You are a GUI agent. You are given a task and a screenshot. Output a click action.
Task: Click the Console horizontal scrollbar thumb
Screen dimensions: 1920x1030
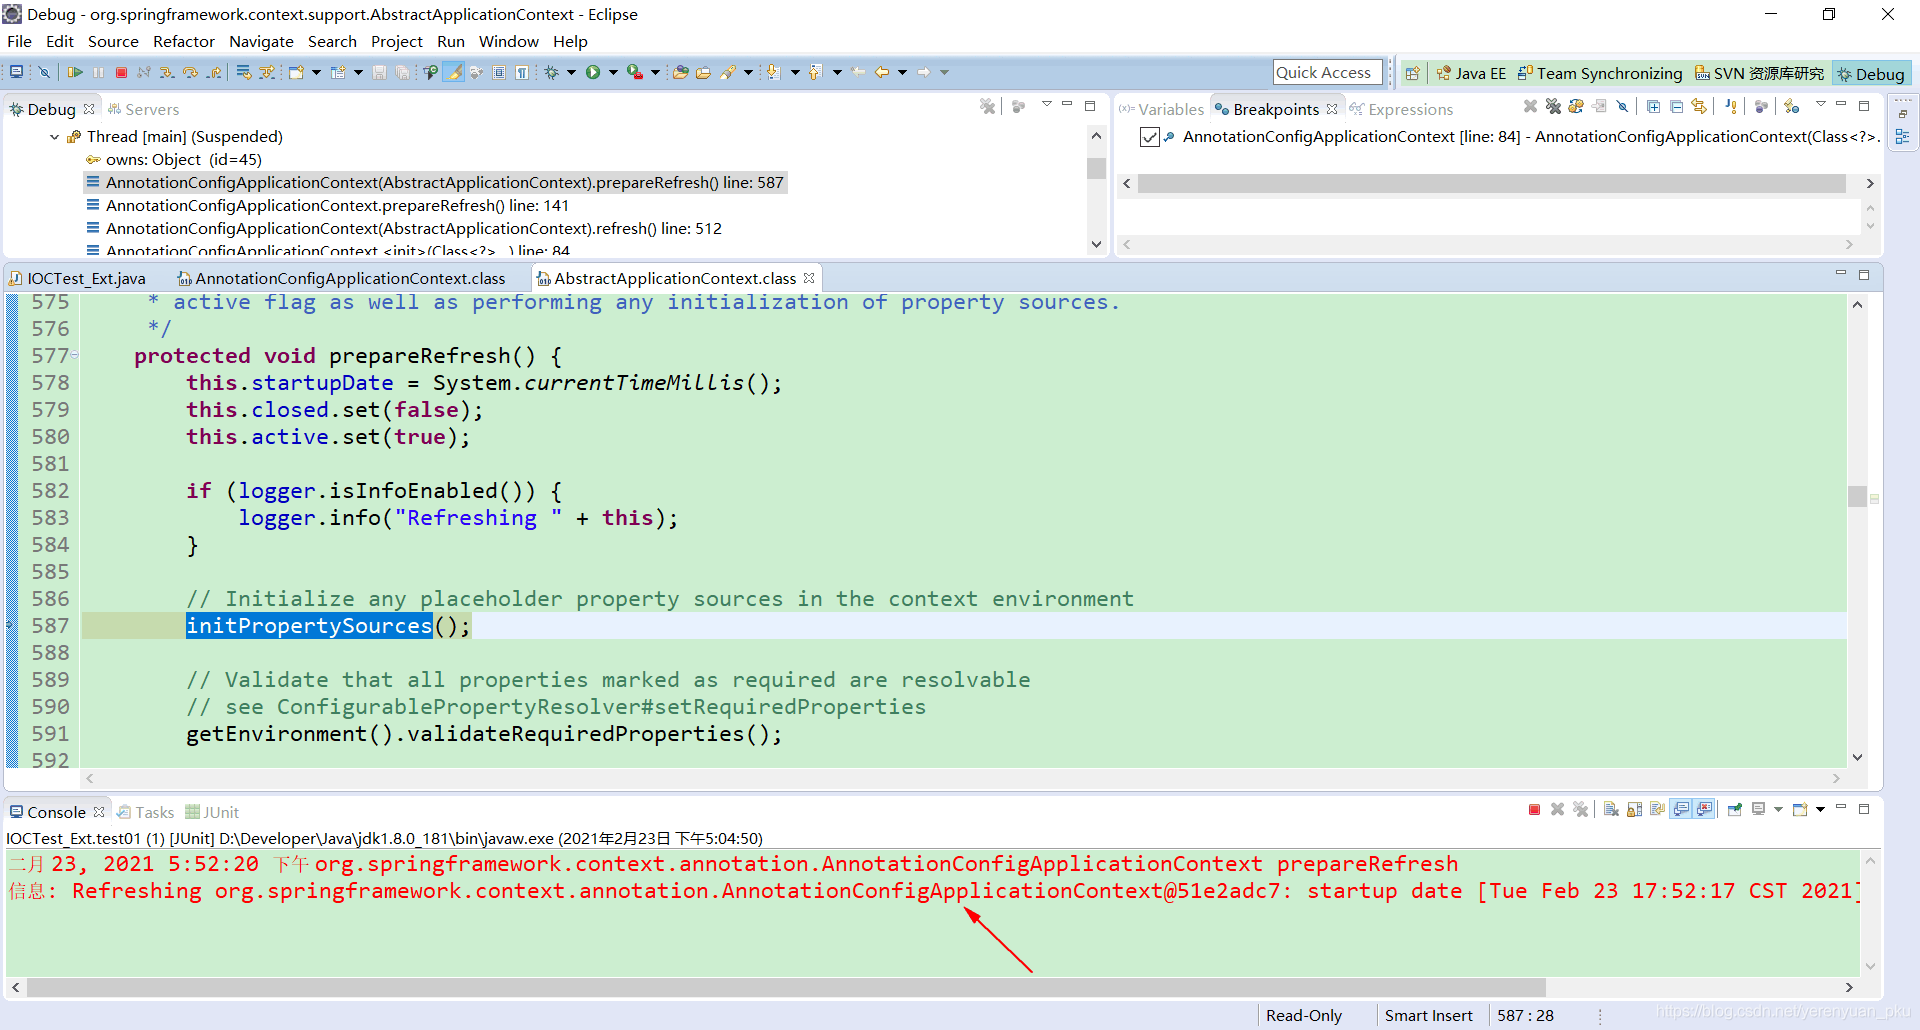(x=787, y=987)
